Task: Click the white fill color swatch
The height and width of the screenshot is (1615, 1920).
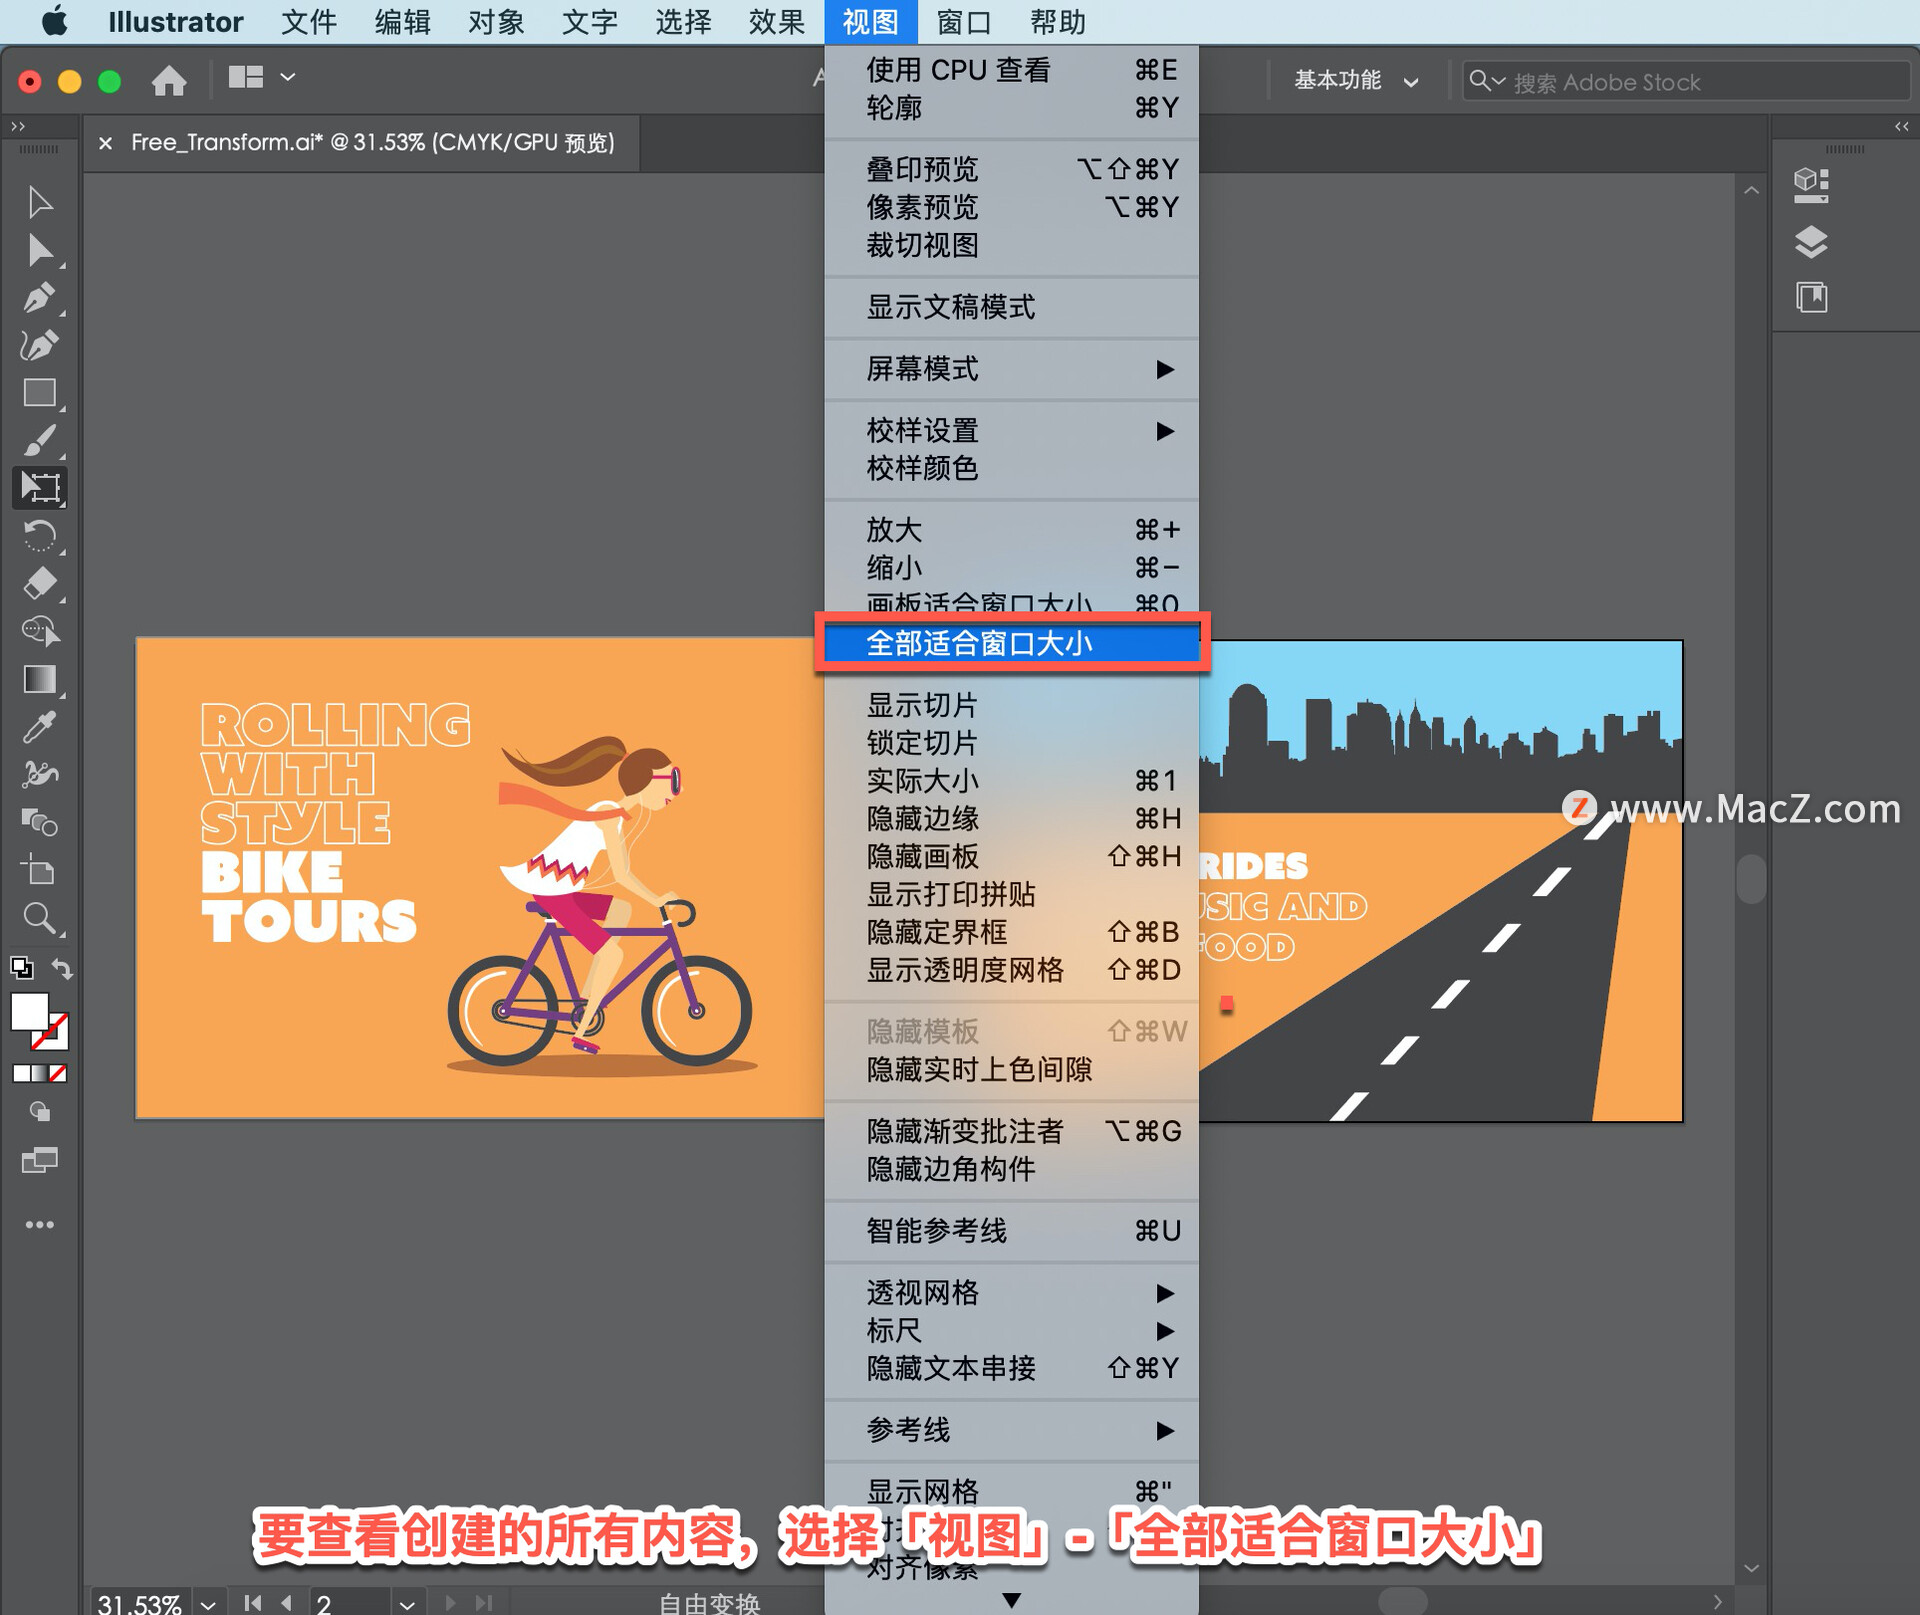Action: coord(30,1011)
